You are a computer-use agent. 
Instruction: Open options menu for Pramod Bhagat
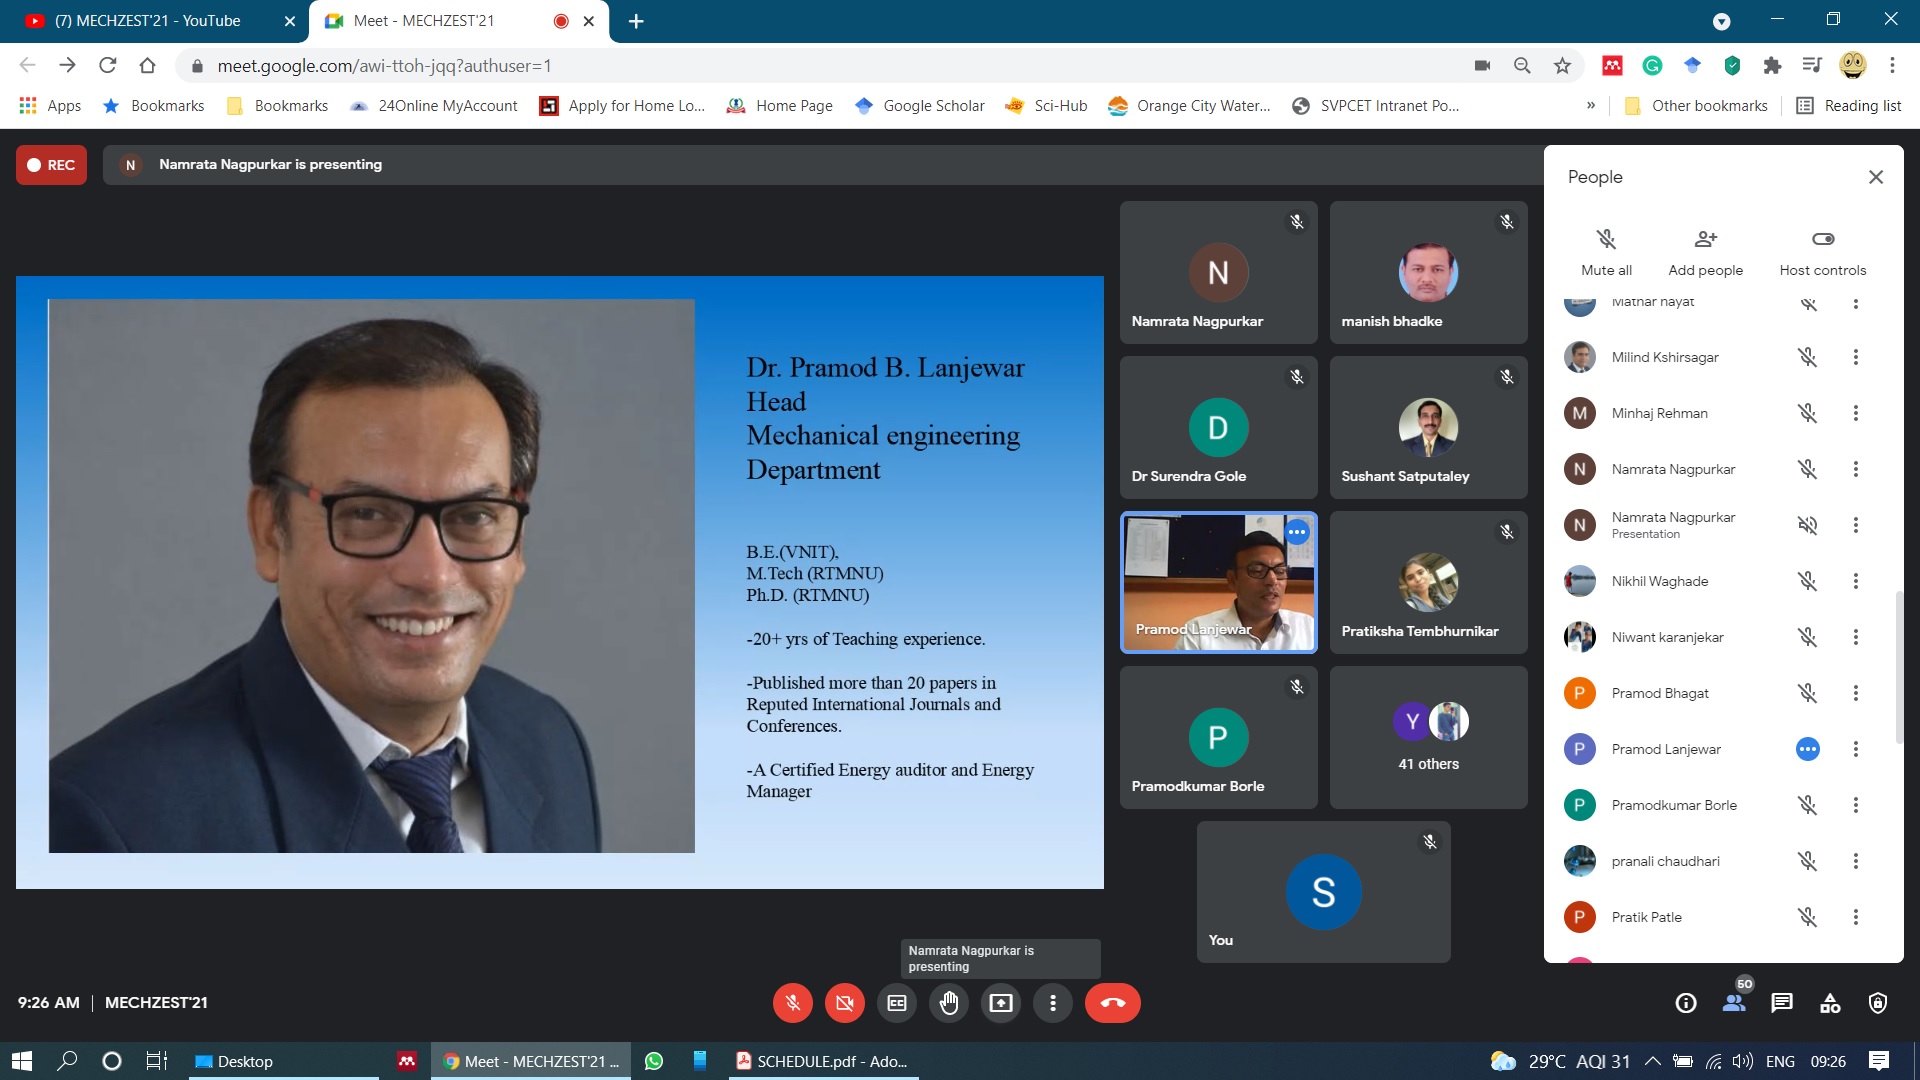(1856, 693)
